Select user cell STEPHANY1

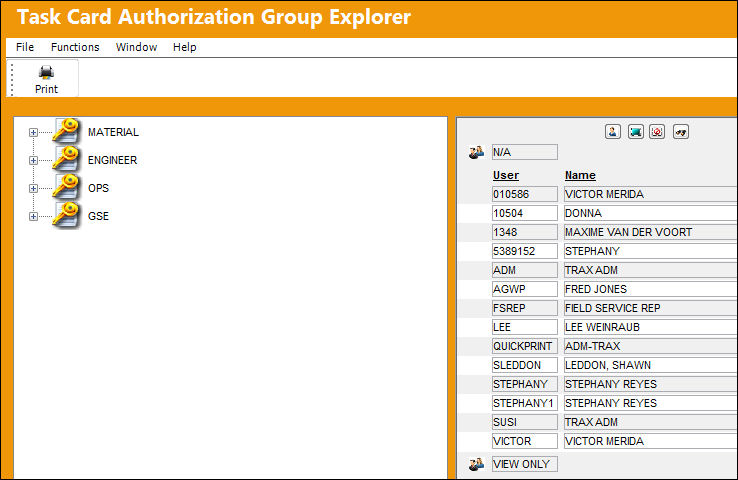(525, 403)
